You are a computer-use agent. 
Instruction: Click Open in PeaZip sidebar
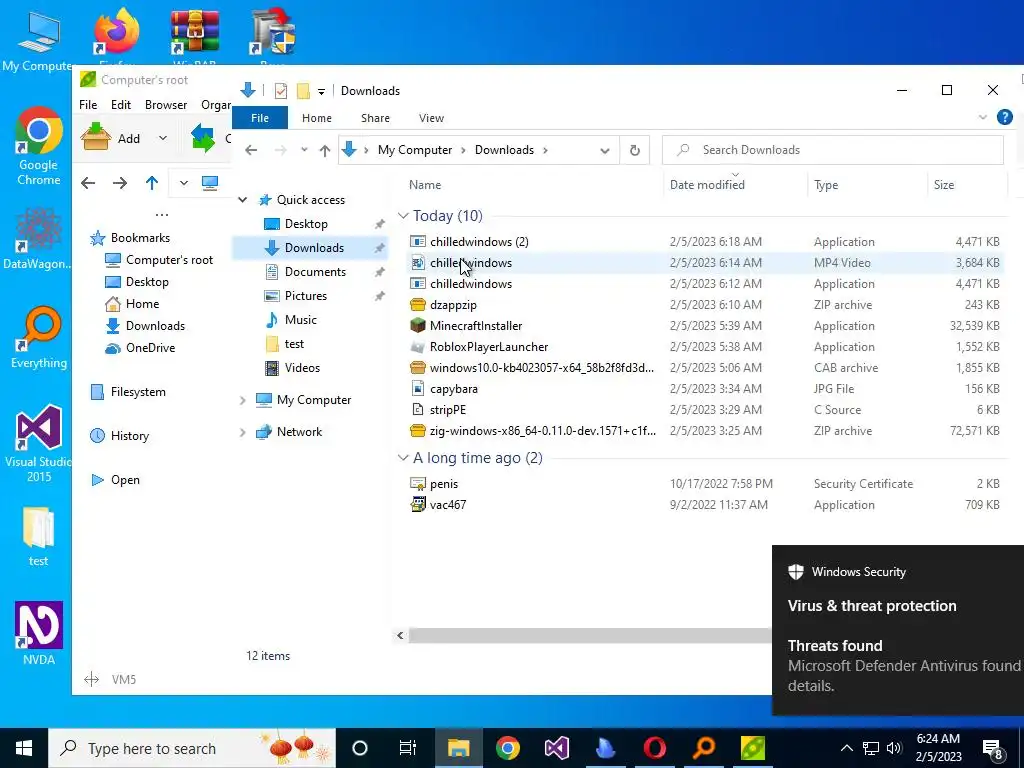point(116,480)
